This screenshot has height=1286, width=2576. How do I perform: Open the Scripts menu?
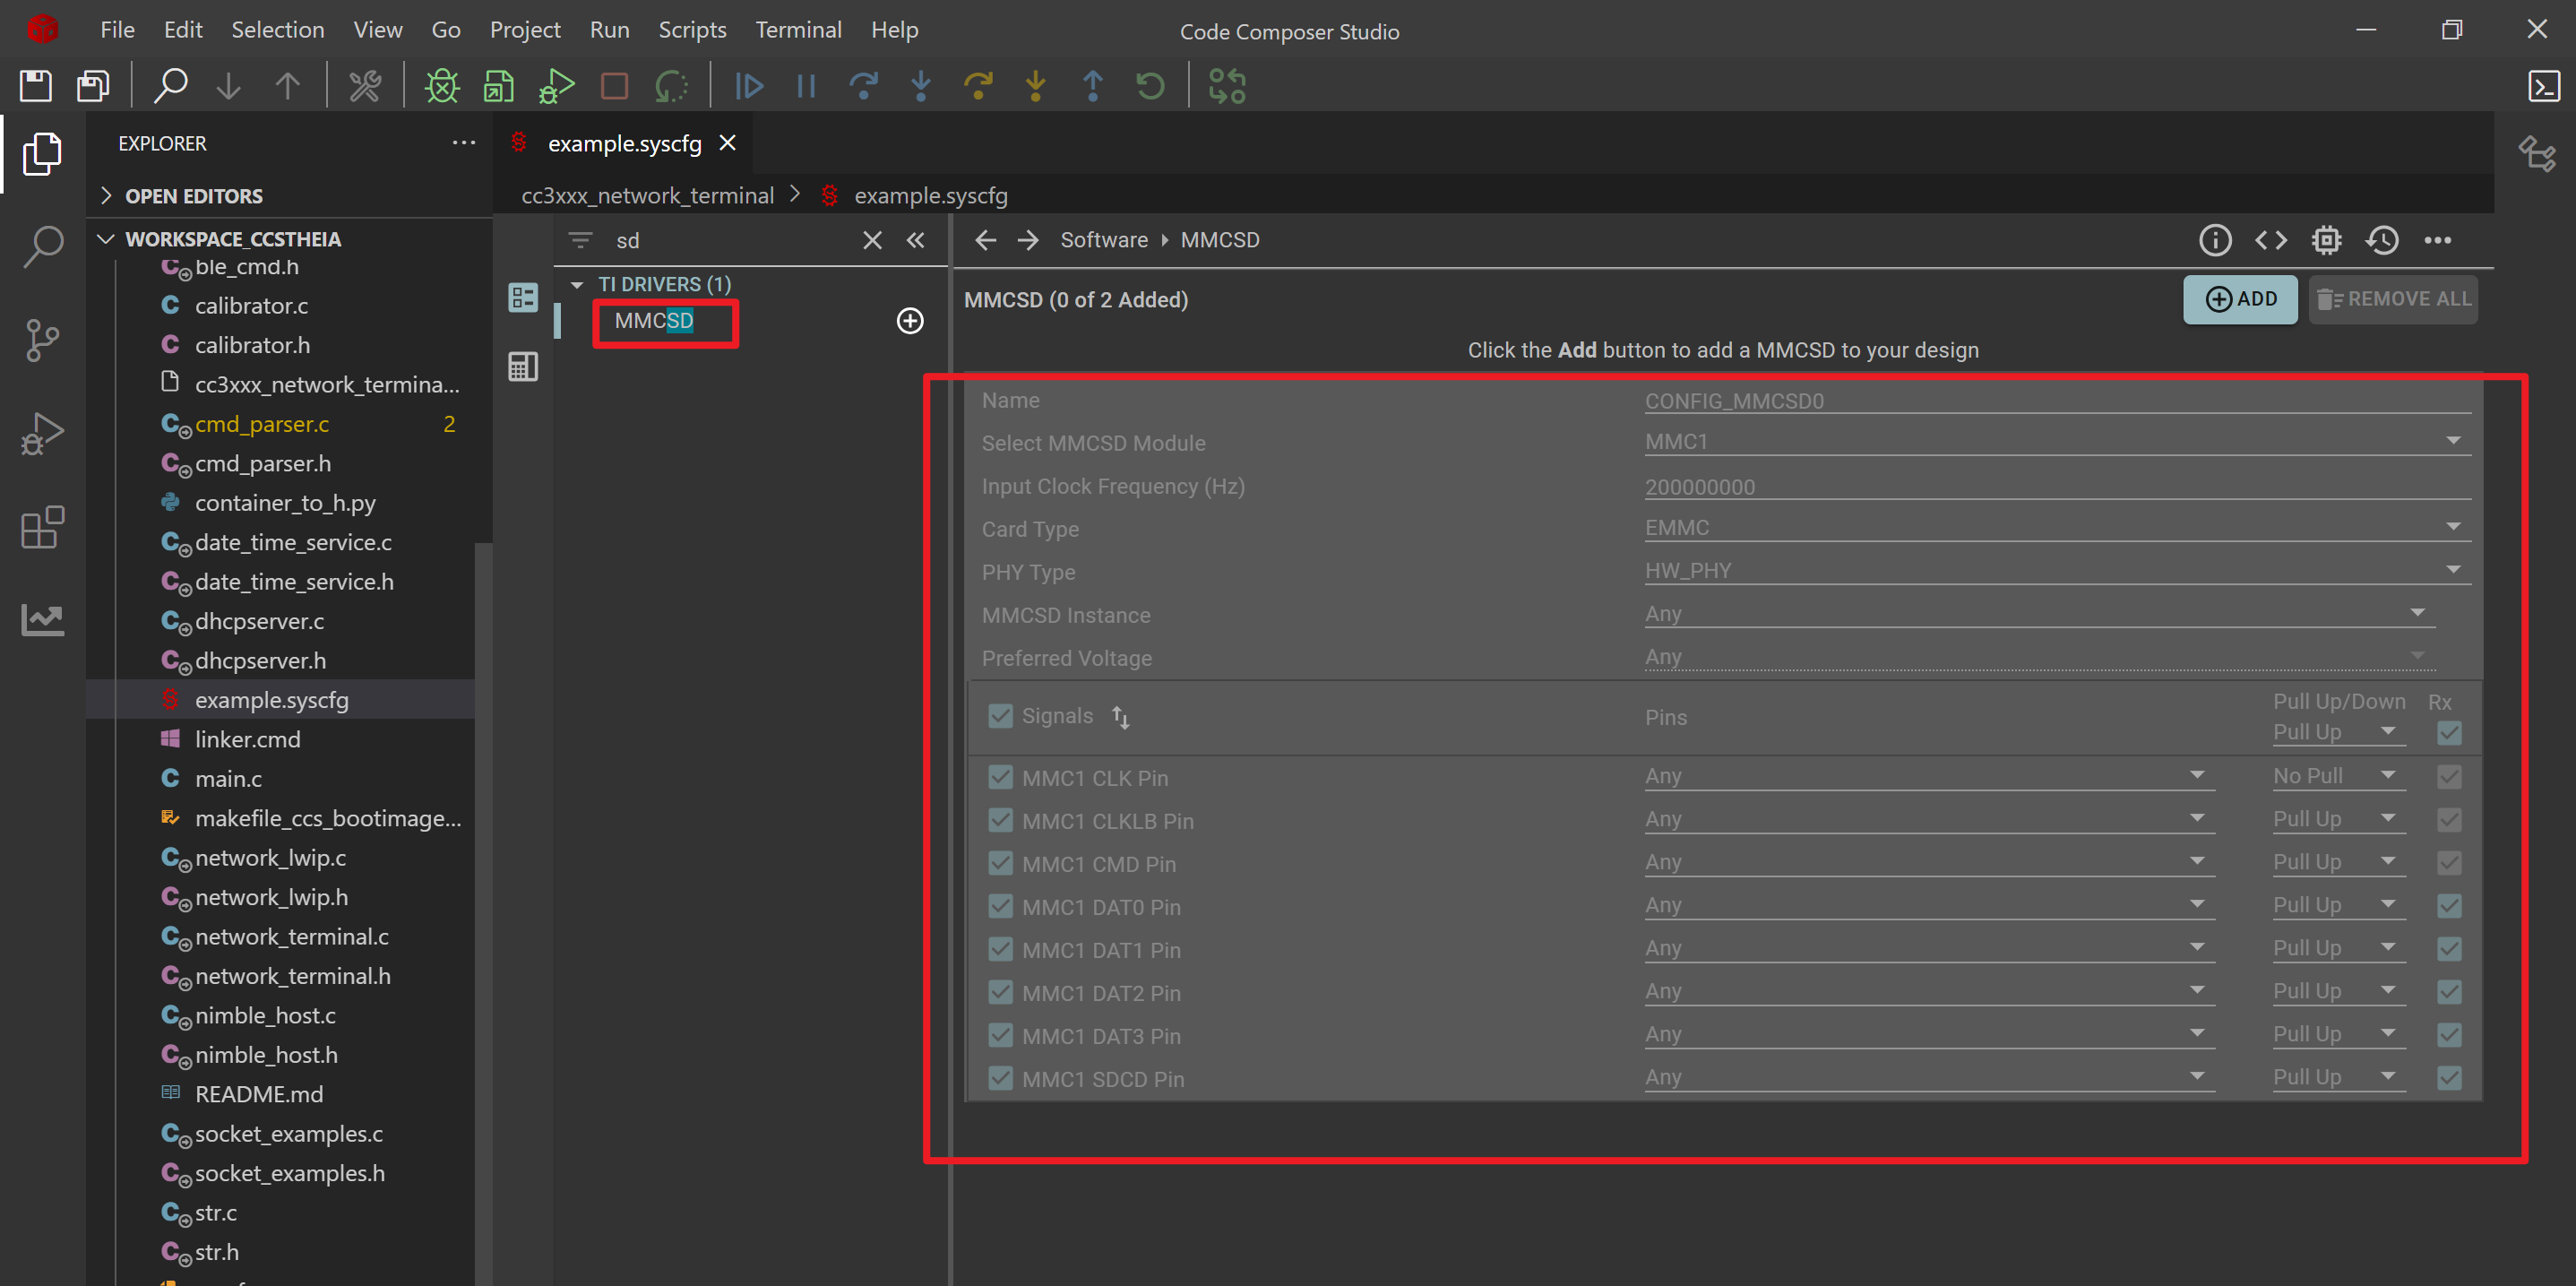click(692, 30)
